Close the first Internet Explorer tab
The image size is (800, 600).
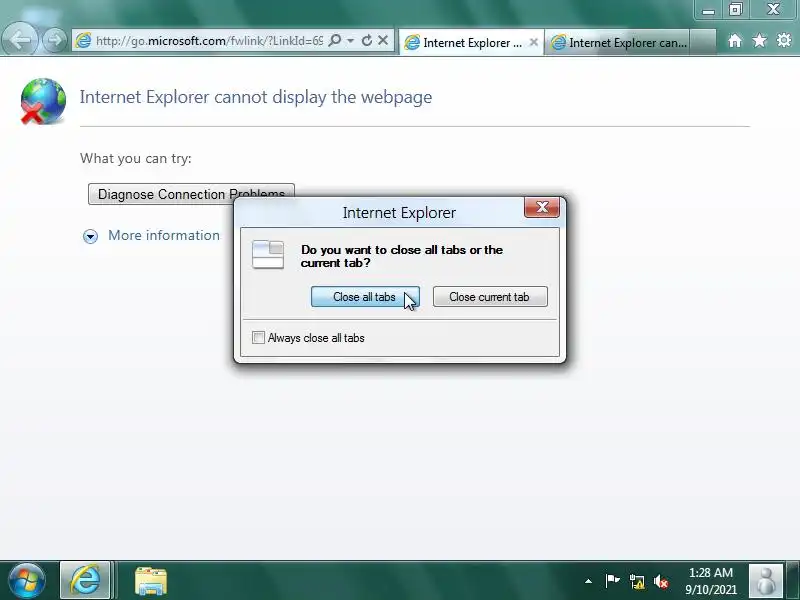point(533,42)
